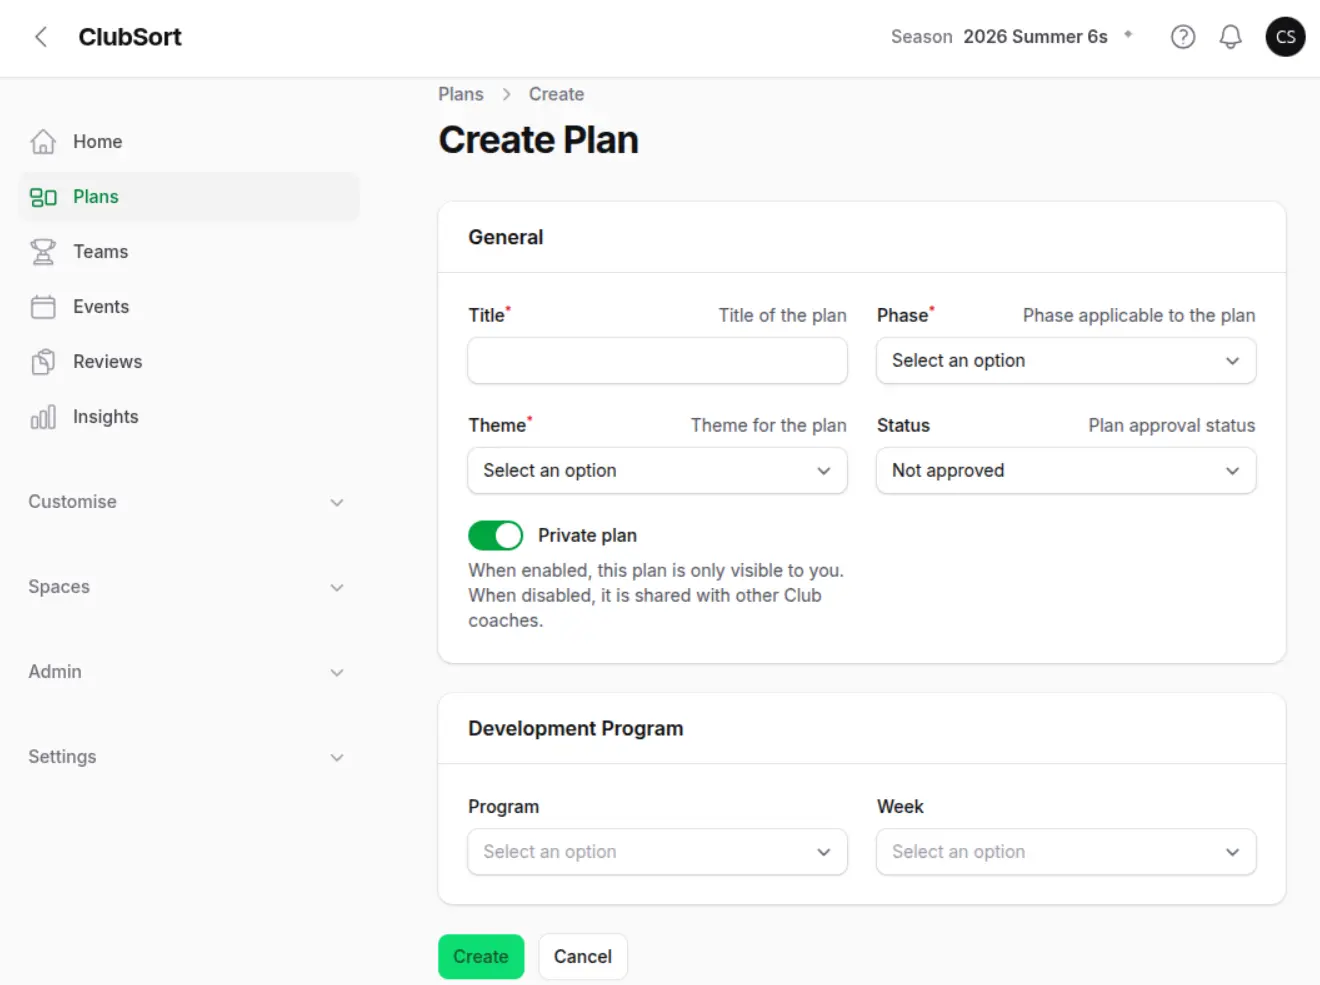Open the Week dropdown
Image resolution: width=1320 pixels, height=985 pixels.
coord(1066,852)
